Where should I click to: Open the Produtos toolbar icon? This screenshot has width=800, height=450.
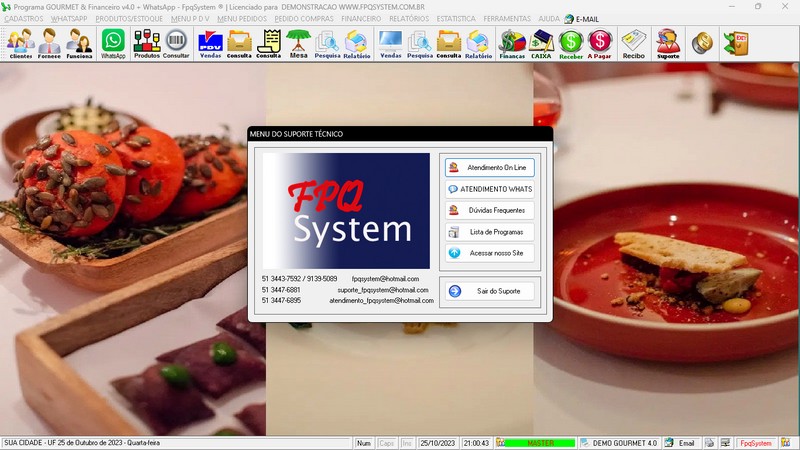coord(147,43)
